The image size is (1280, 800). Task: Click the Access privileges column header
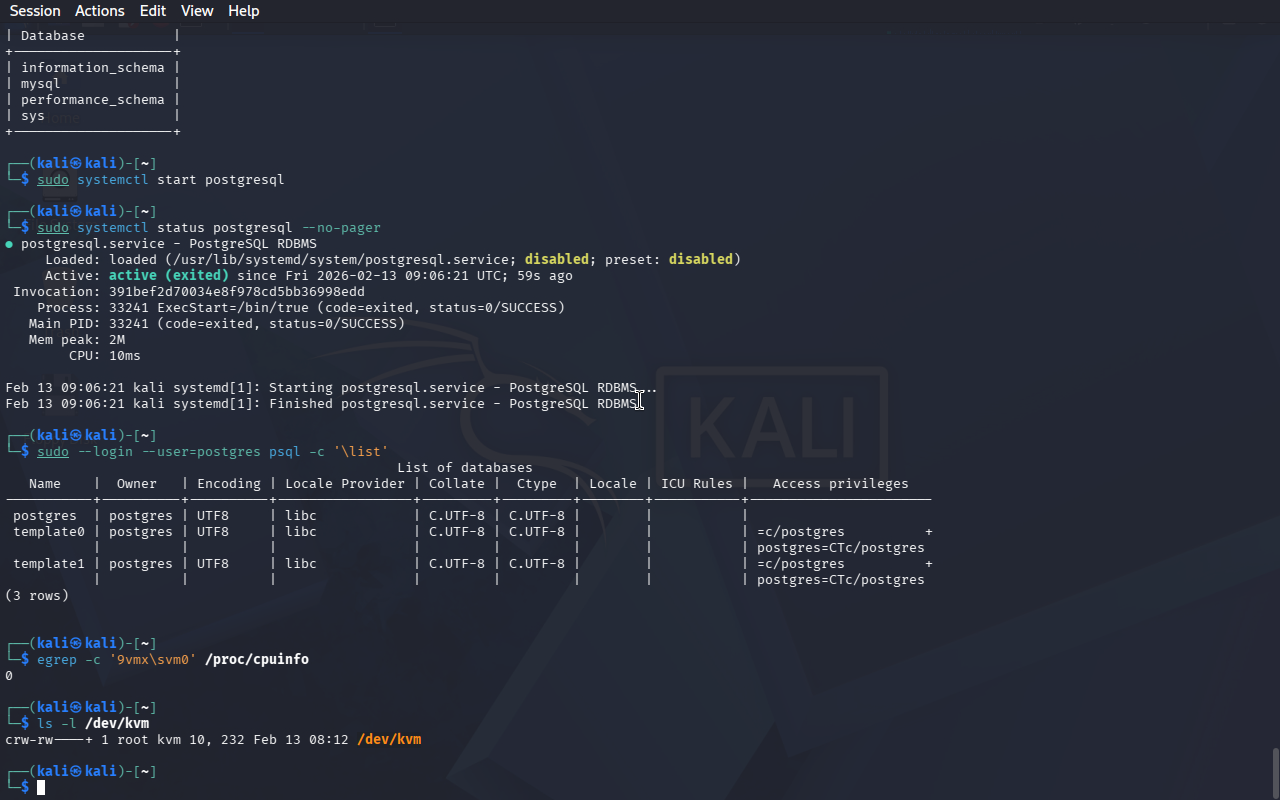tap(840, 484)
